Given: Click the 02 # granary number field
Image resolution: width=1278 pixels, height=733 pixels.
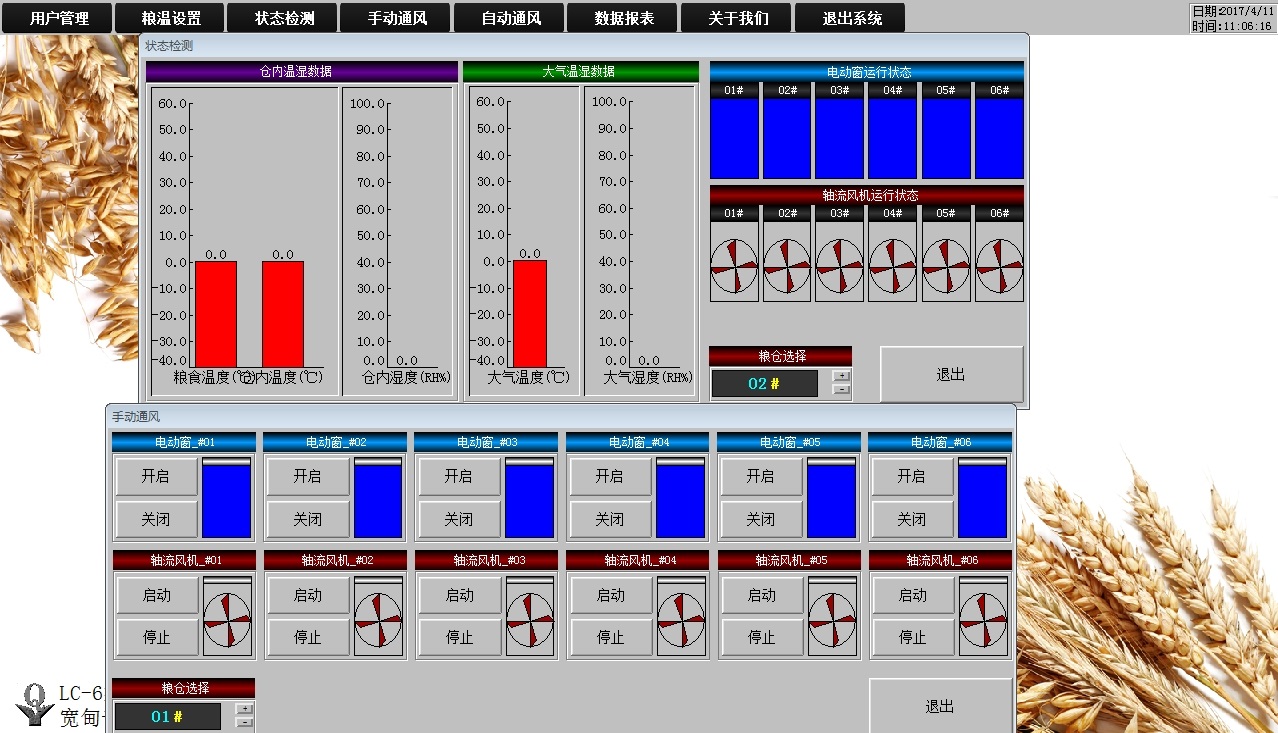Looking at the screenshot, I should tap(764, 384).
